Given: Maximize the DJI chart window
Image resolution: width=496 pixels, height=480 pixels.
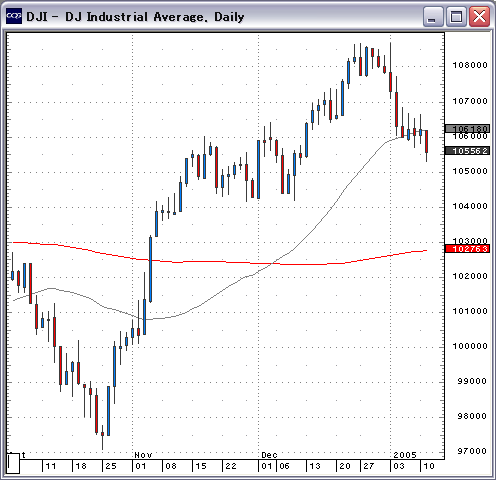Looking at the screenshot, I should [x=456, y=16].
